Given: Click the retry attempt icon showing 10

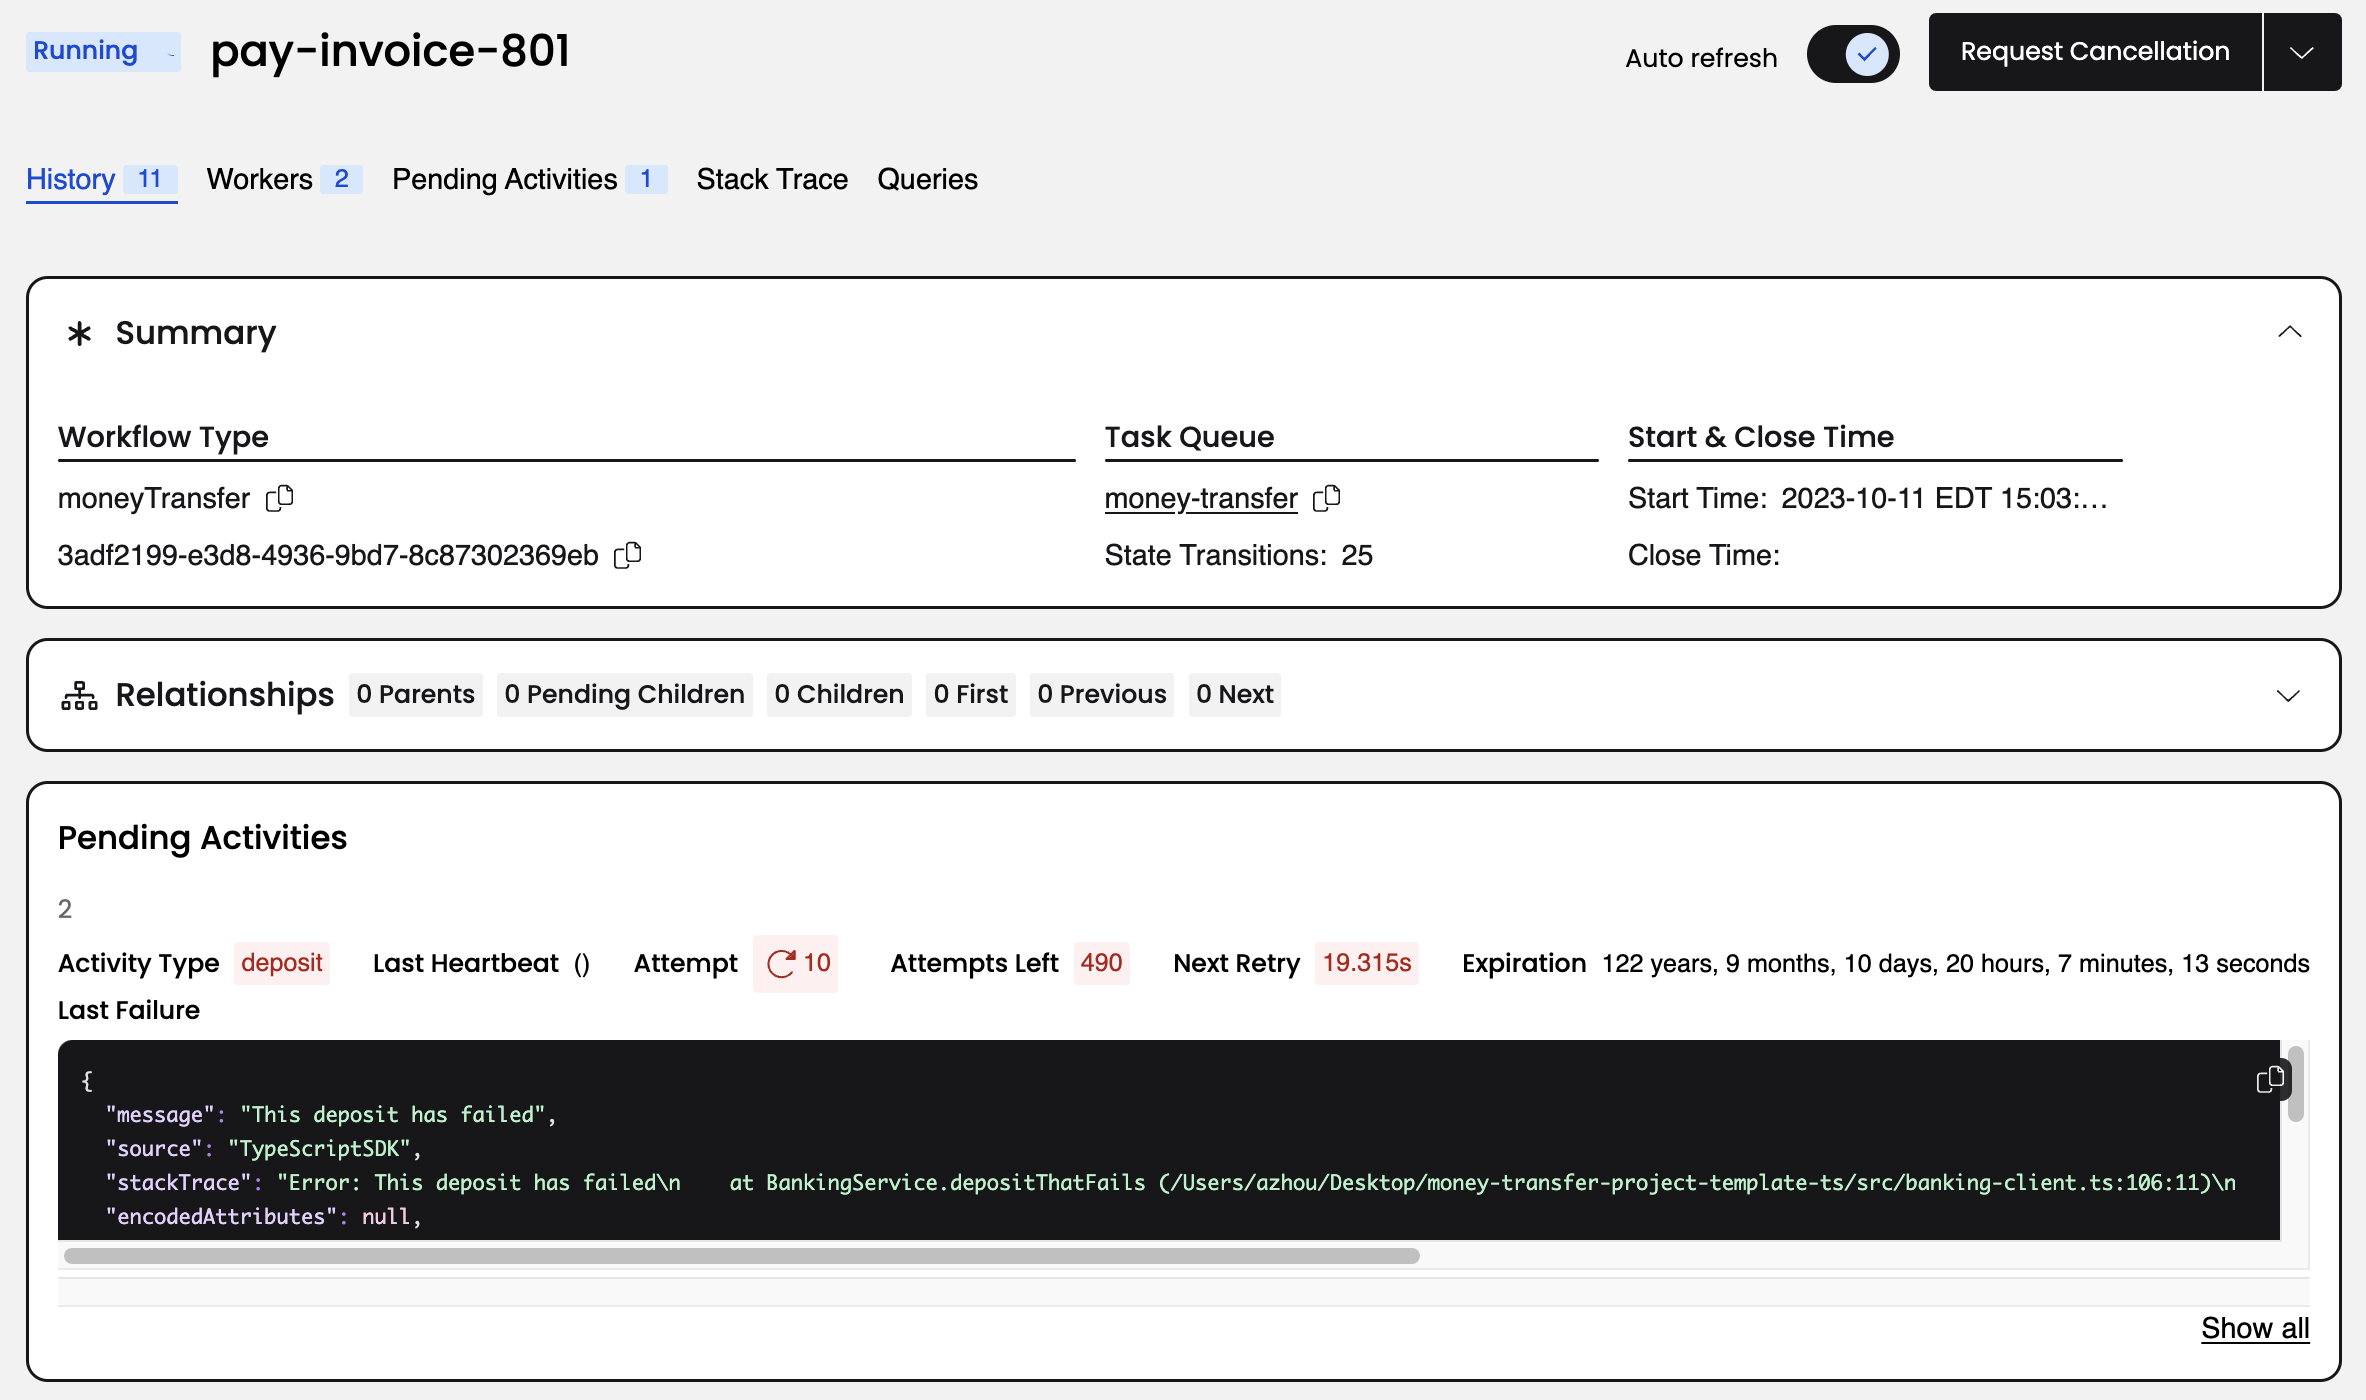Looking at the screenshot, I should (781, 963).
